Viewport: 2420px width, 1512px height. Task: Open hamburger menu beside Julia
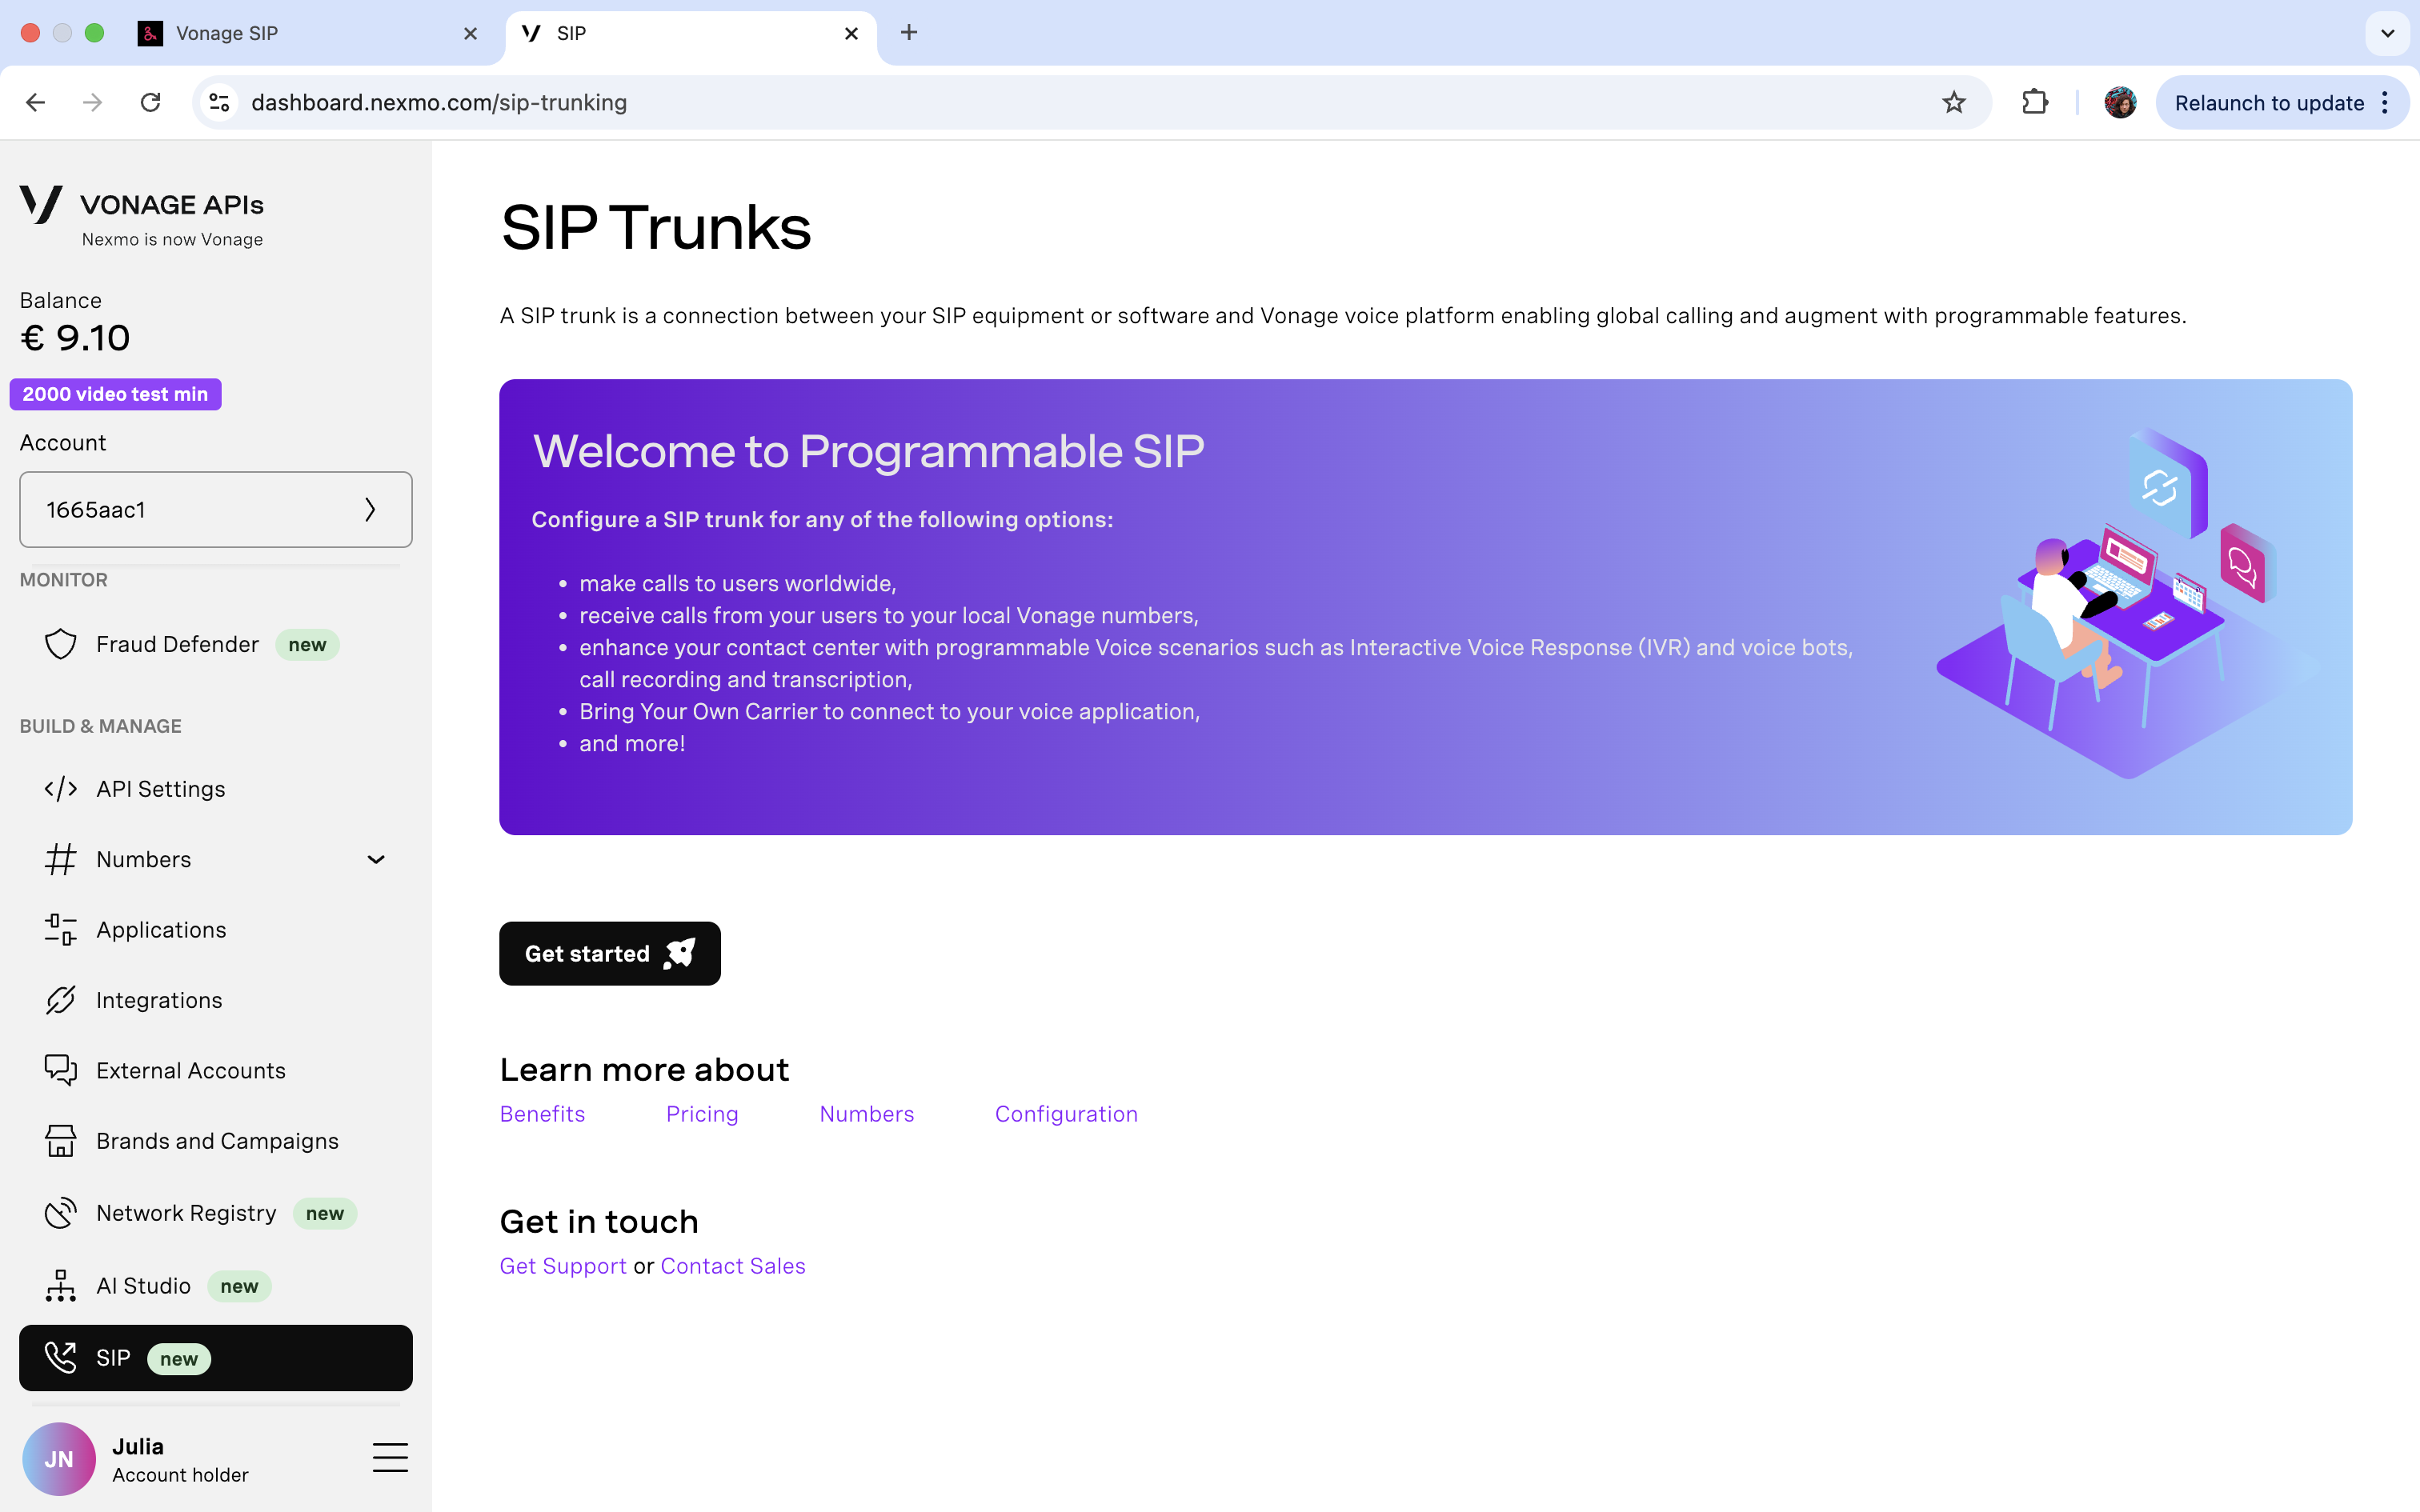click(390, 1458)
